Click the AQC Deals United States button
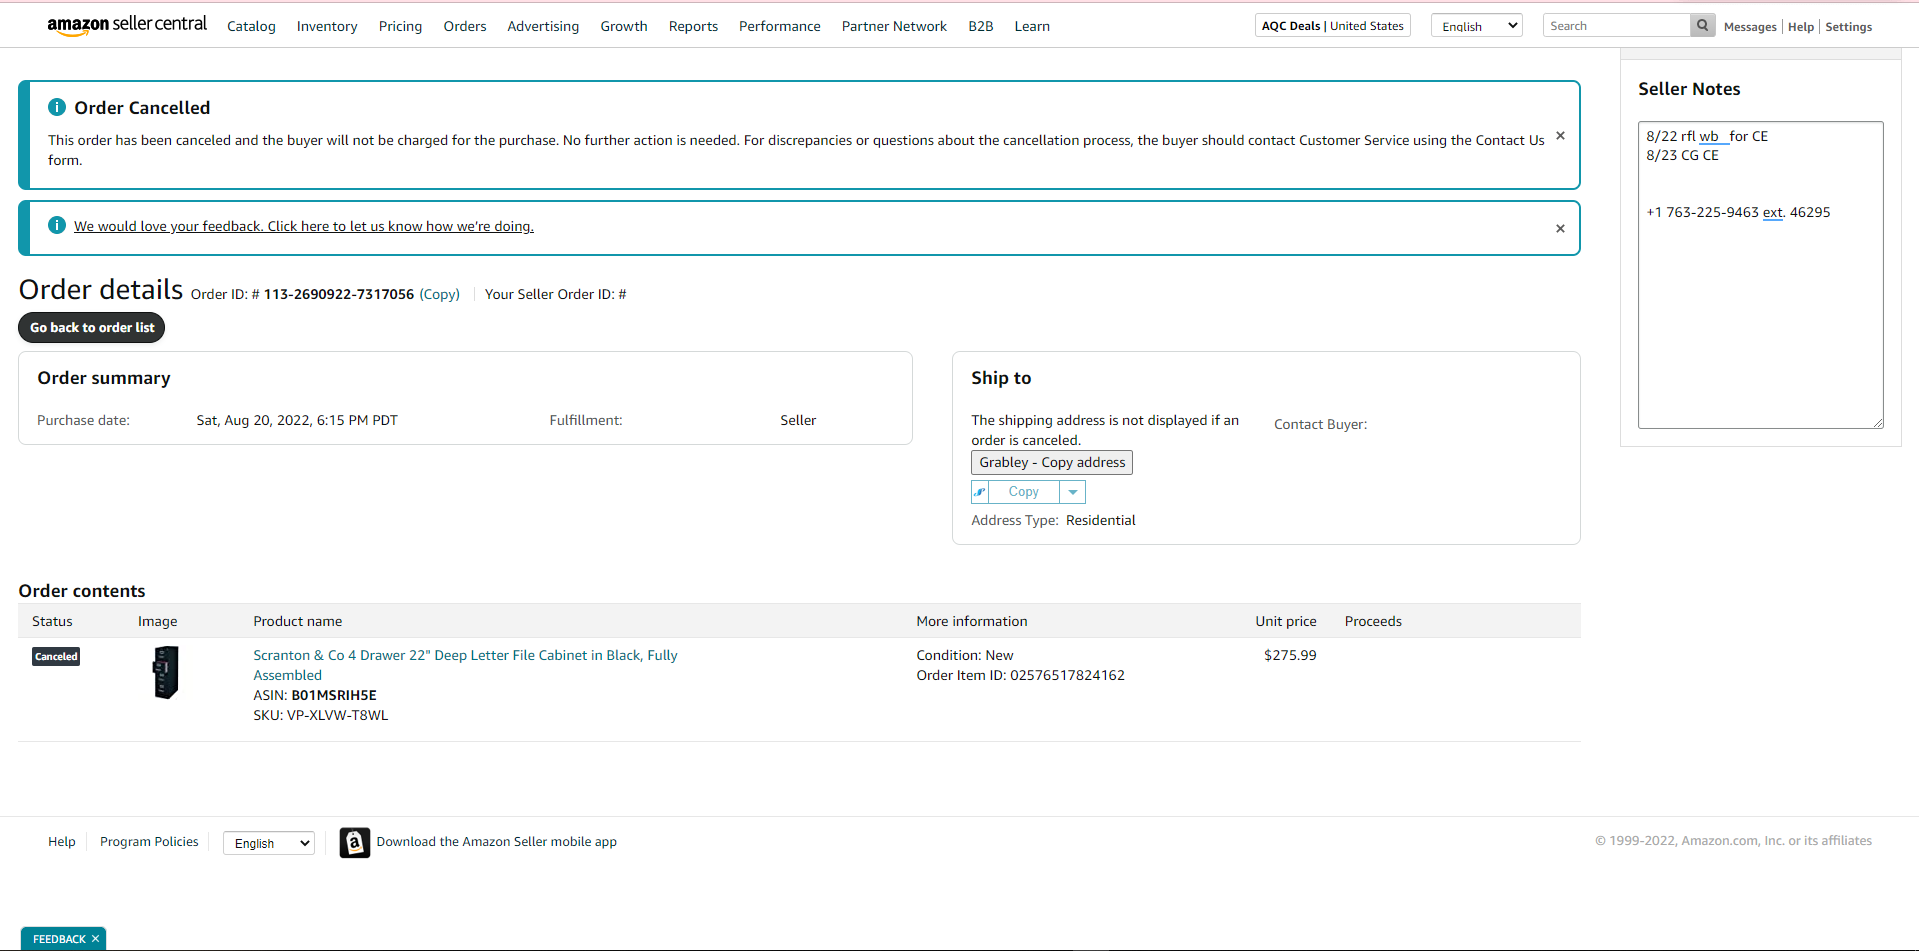1919x951 pixels. coord(1333,26)
